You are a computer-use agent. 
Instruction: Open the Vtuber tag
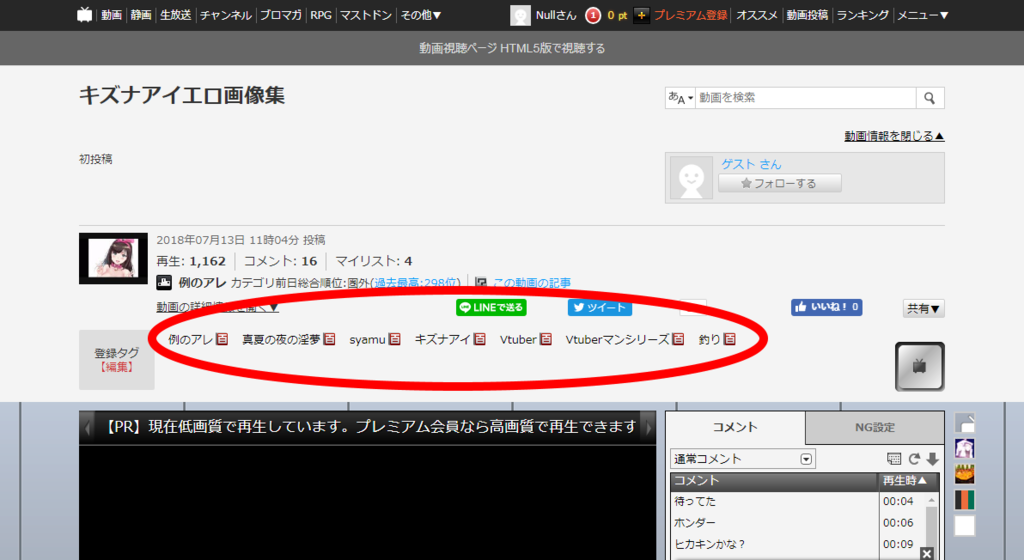click(x=518, y=339)
